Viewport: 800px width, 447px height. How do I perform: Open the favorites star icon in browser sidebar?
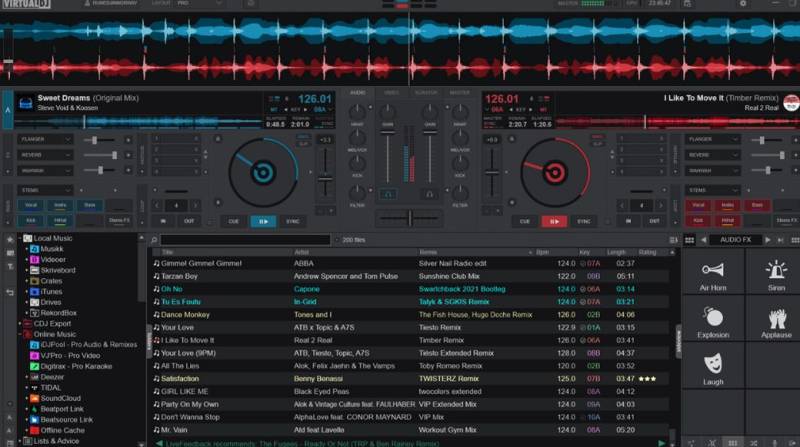pos(10,239)
